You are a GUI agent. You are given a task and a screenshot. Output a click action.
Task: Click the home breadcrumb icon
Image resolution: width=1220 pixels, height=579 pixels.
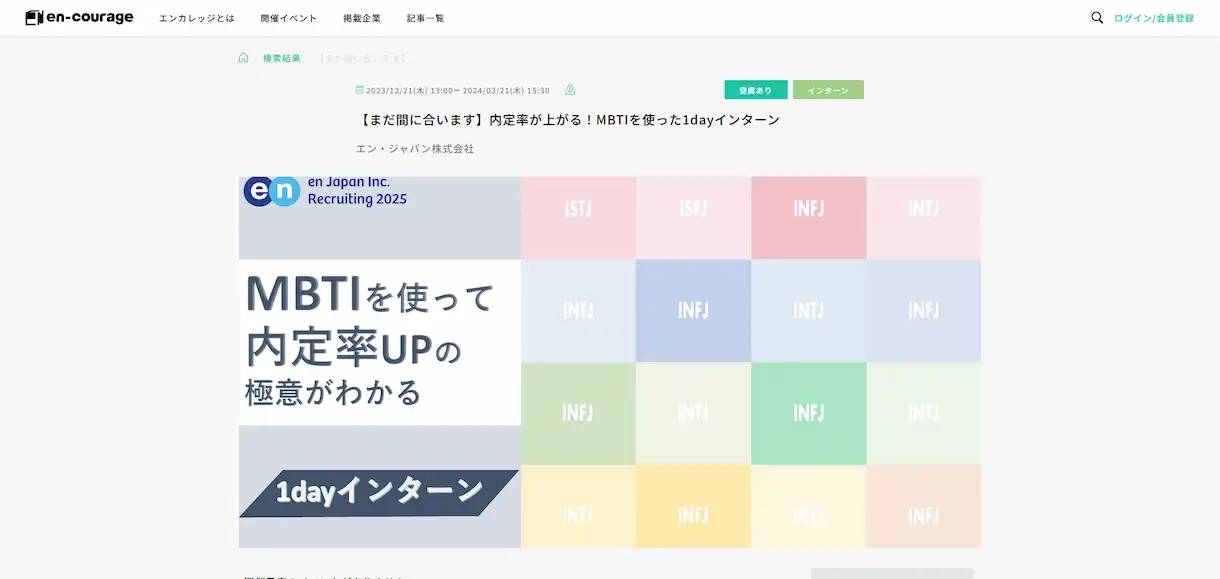(243, 58)
